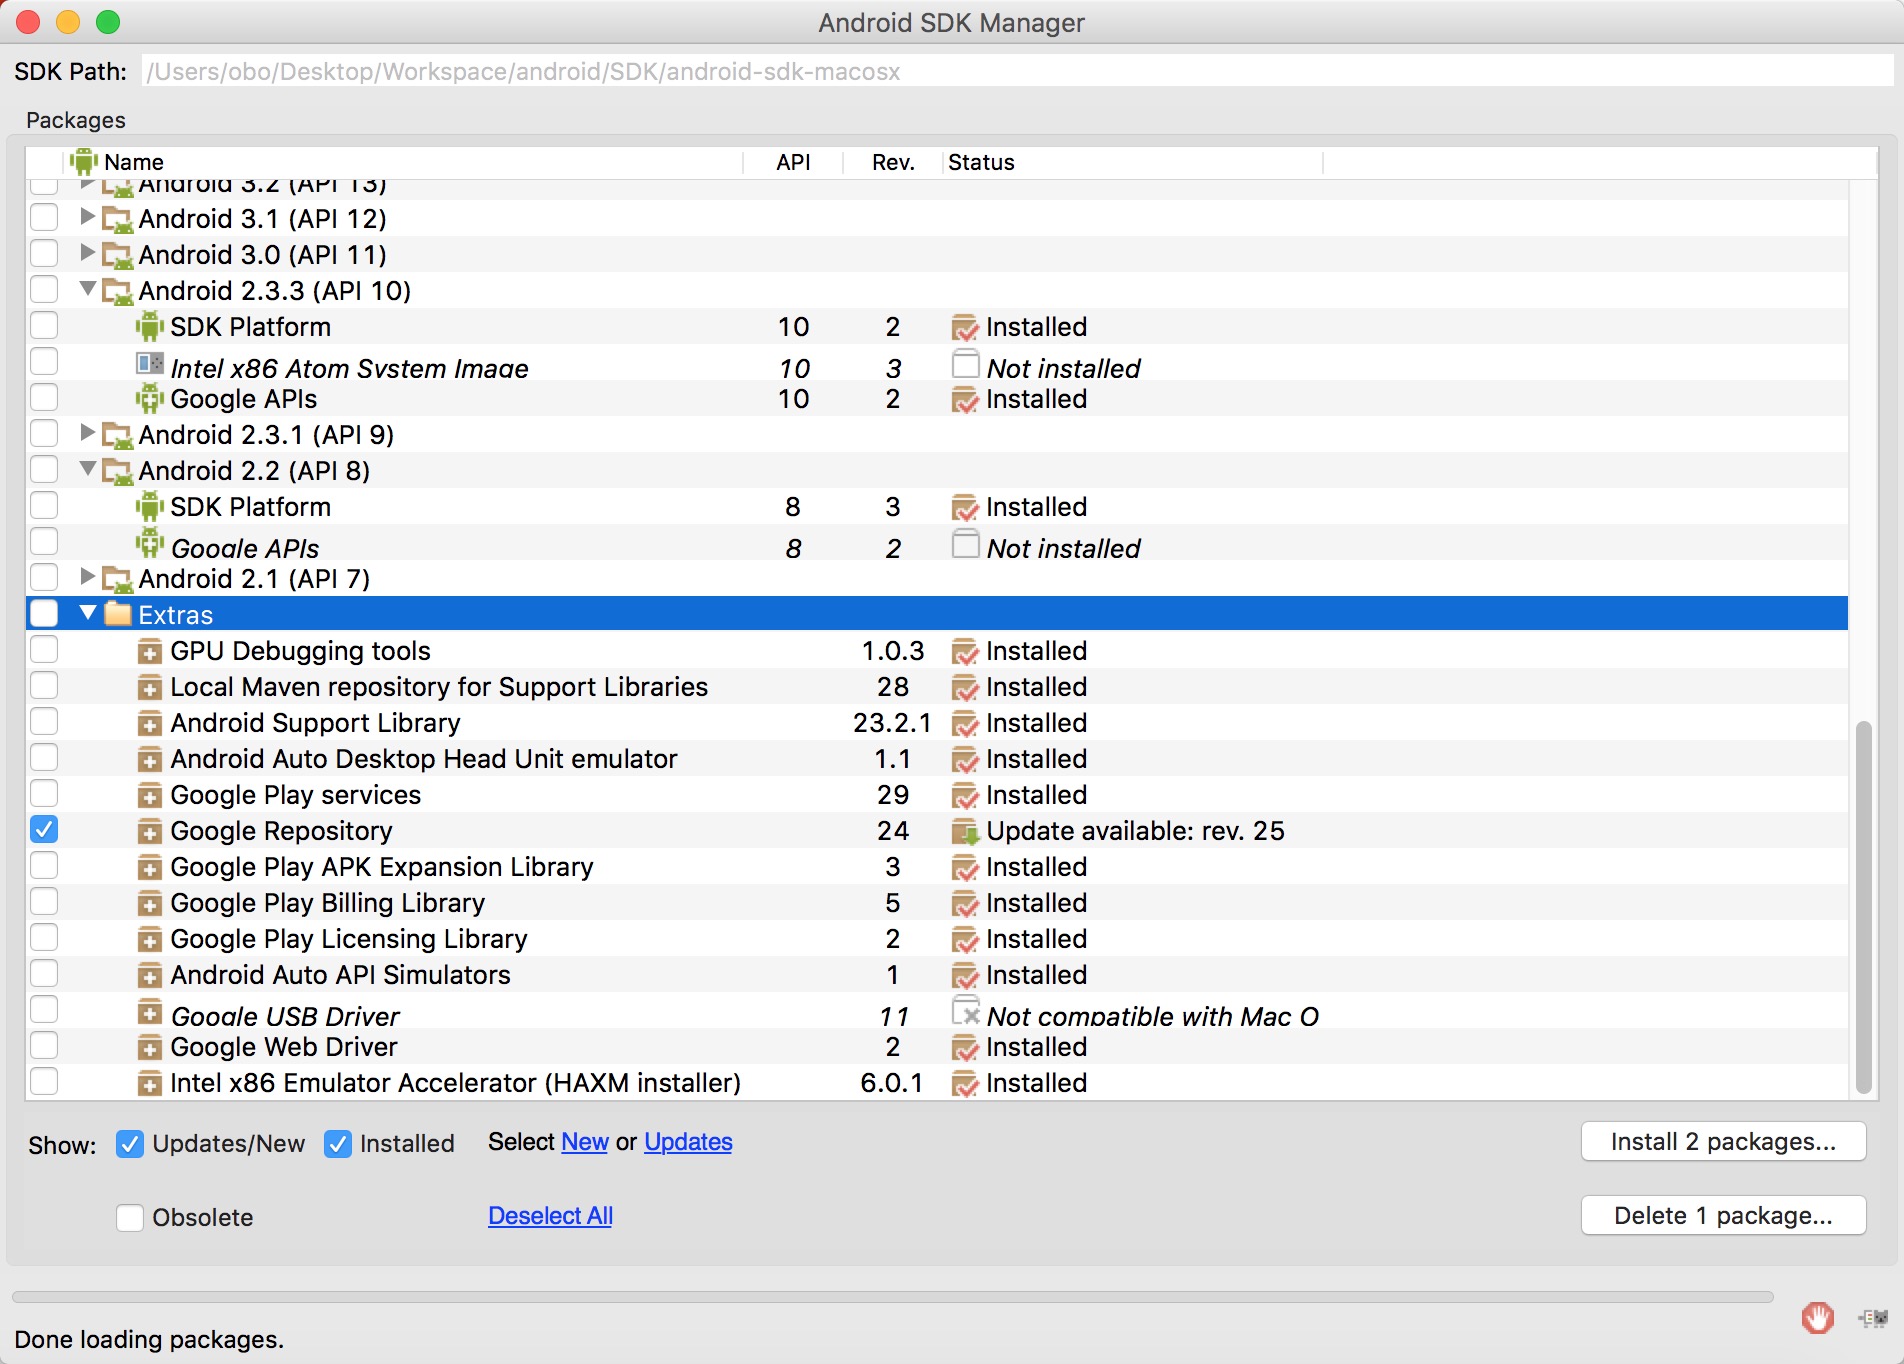Viewport: 1904px width, 1364px height.
Task: Check the Android Support Library checkbox
Action: (44, 721)
